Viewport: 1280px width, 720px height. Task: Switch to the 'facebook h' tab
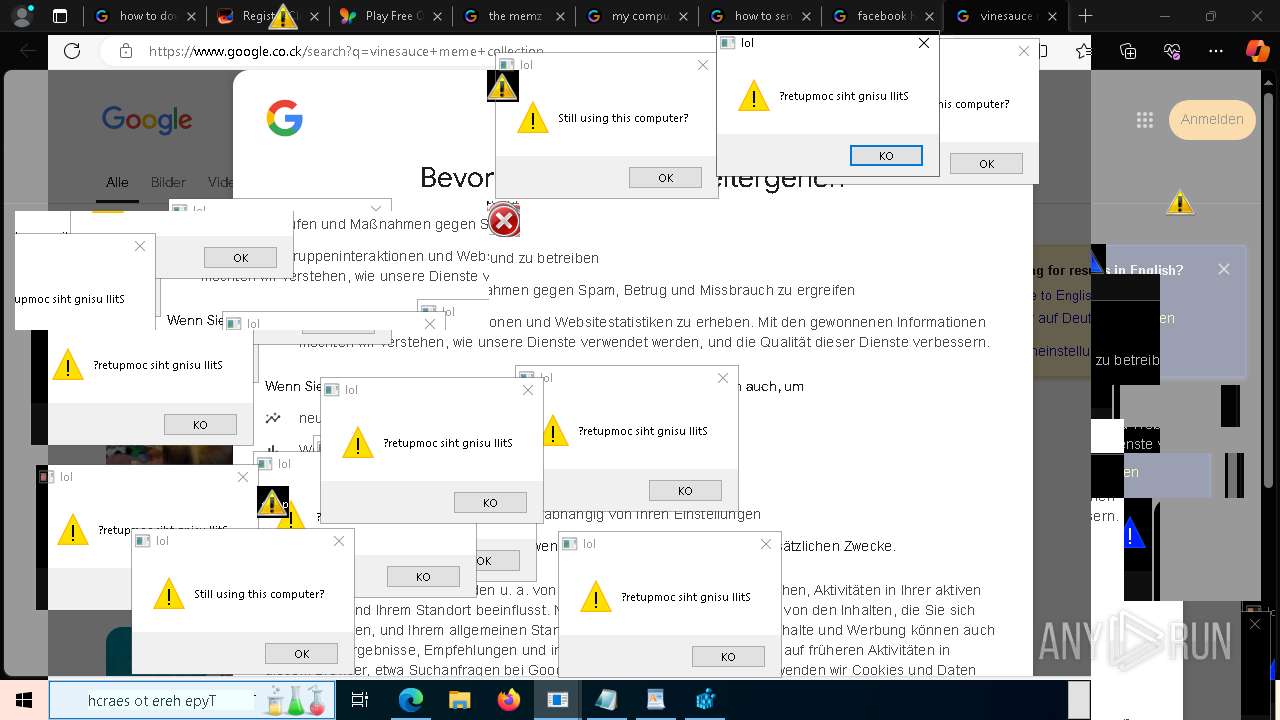884,16
